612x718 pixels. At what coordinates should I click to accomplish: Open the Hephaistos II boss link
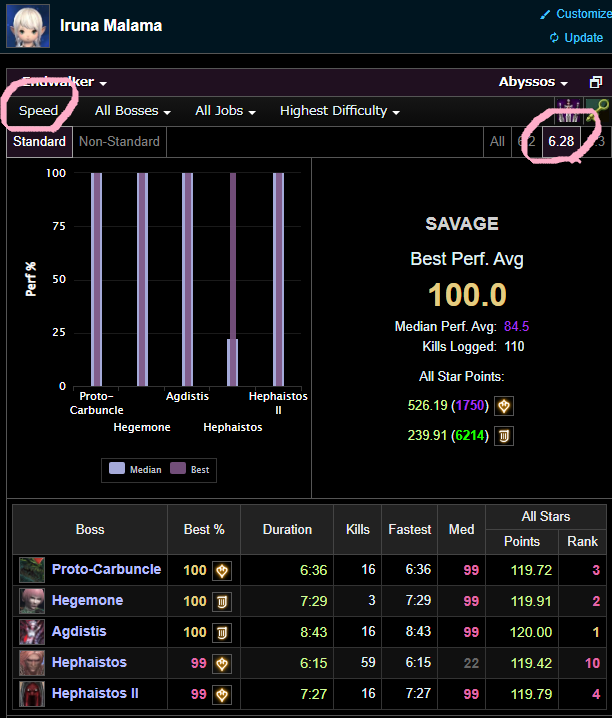click(95, 694)
